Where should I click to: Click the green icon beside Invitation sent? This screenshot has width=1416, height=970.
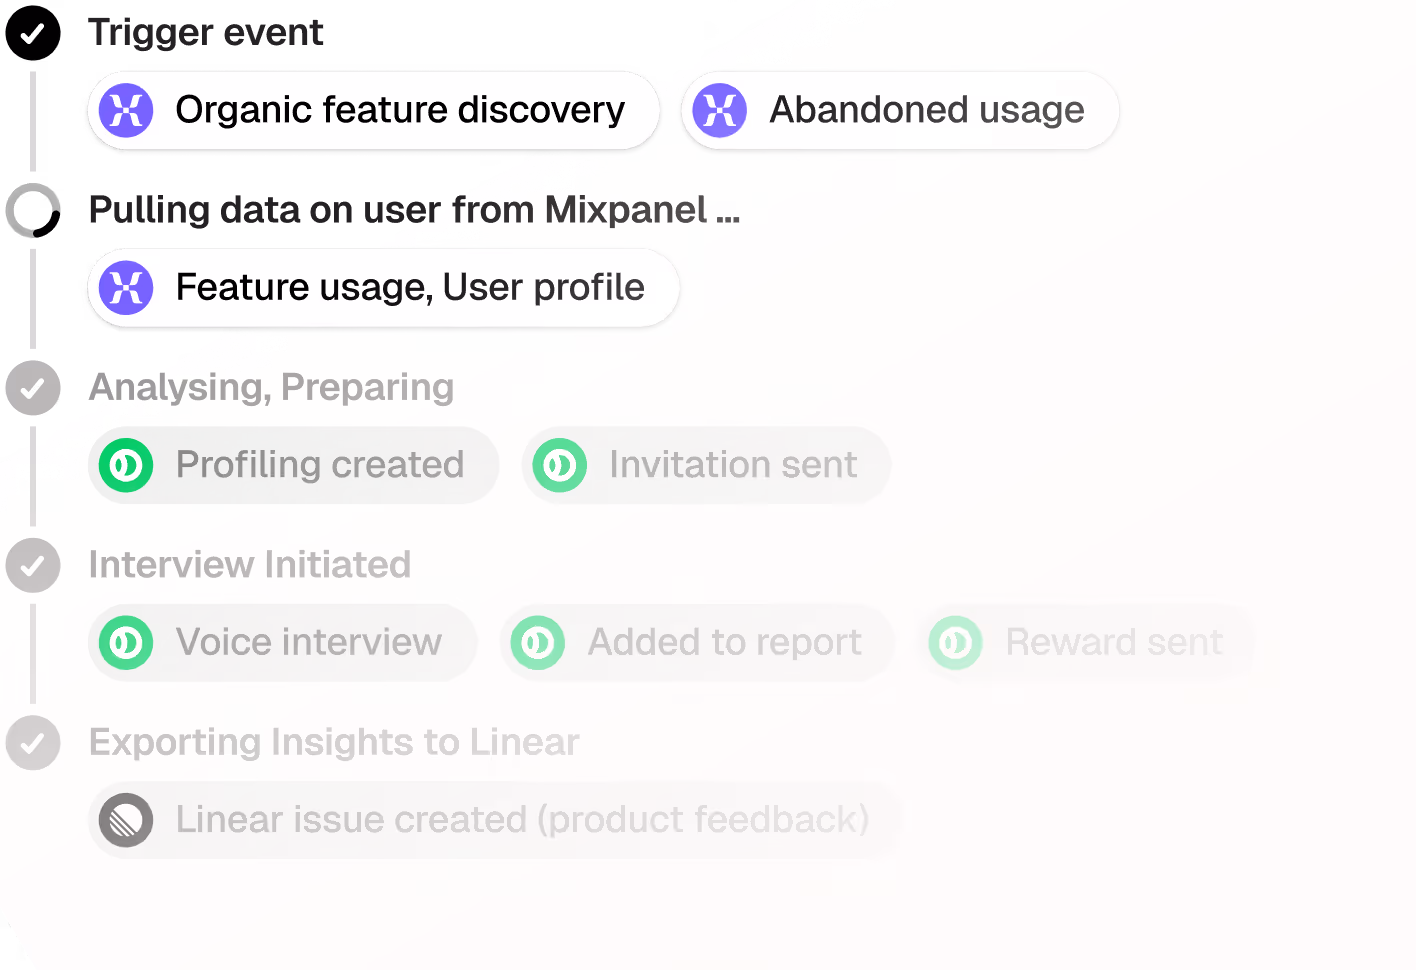click(559, 465)
